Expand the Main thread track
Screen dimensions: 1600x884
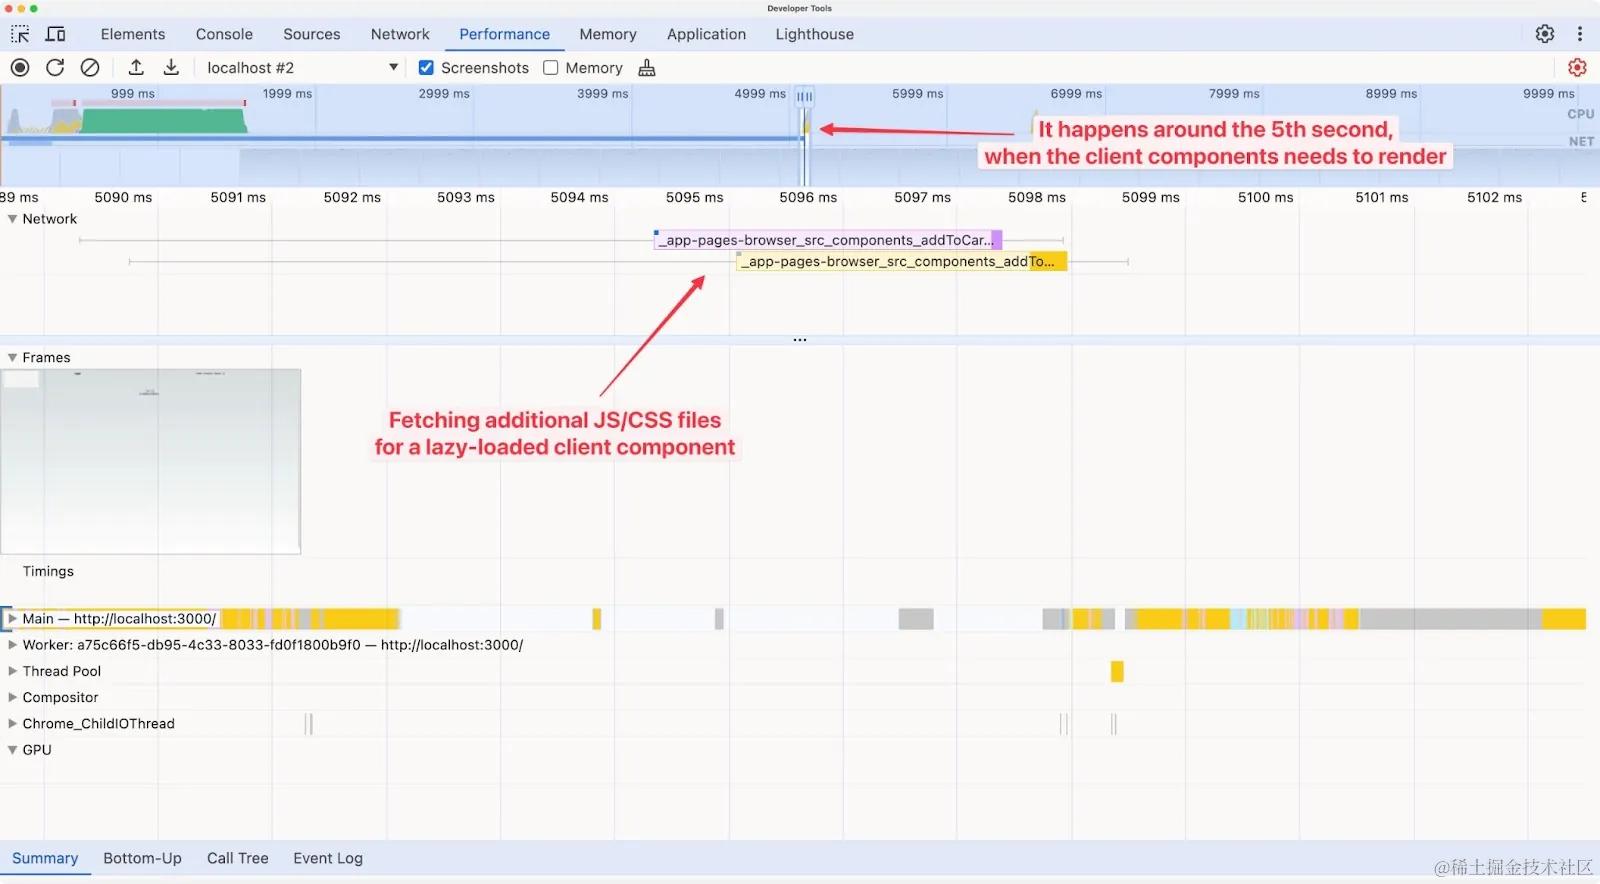[12, 619]
